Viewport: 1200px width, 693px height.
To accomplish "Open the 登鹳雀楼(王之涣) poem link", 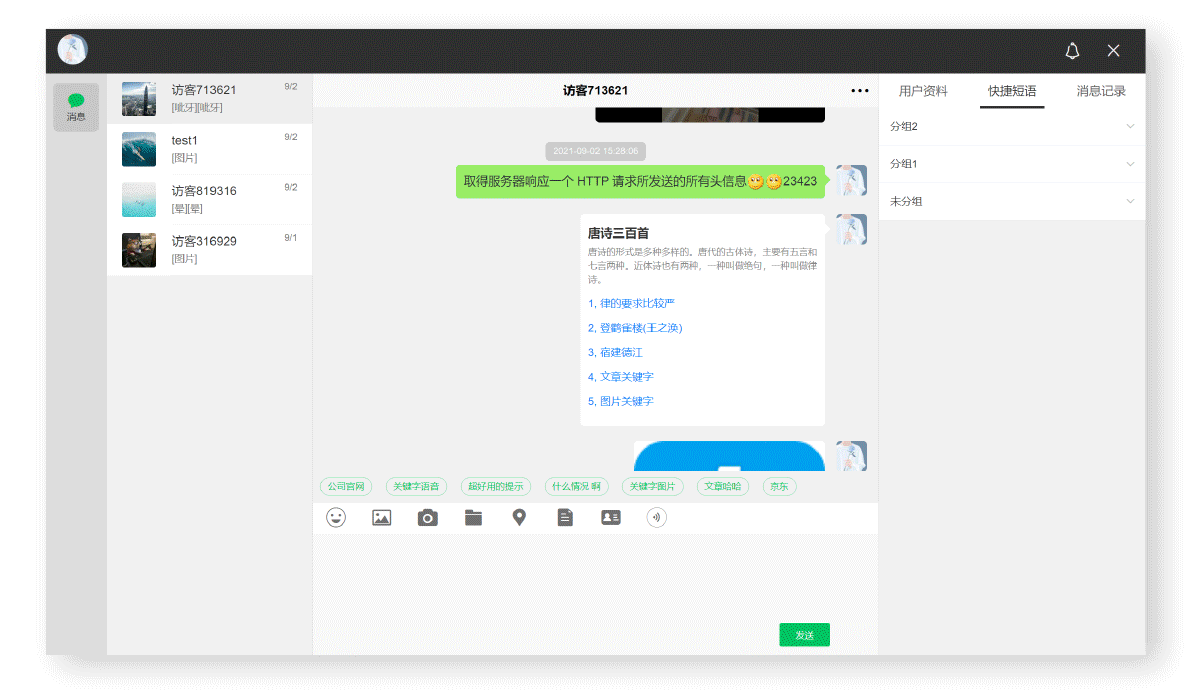I will (633, 327).
